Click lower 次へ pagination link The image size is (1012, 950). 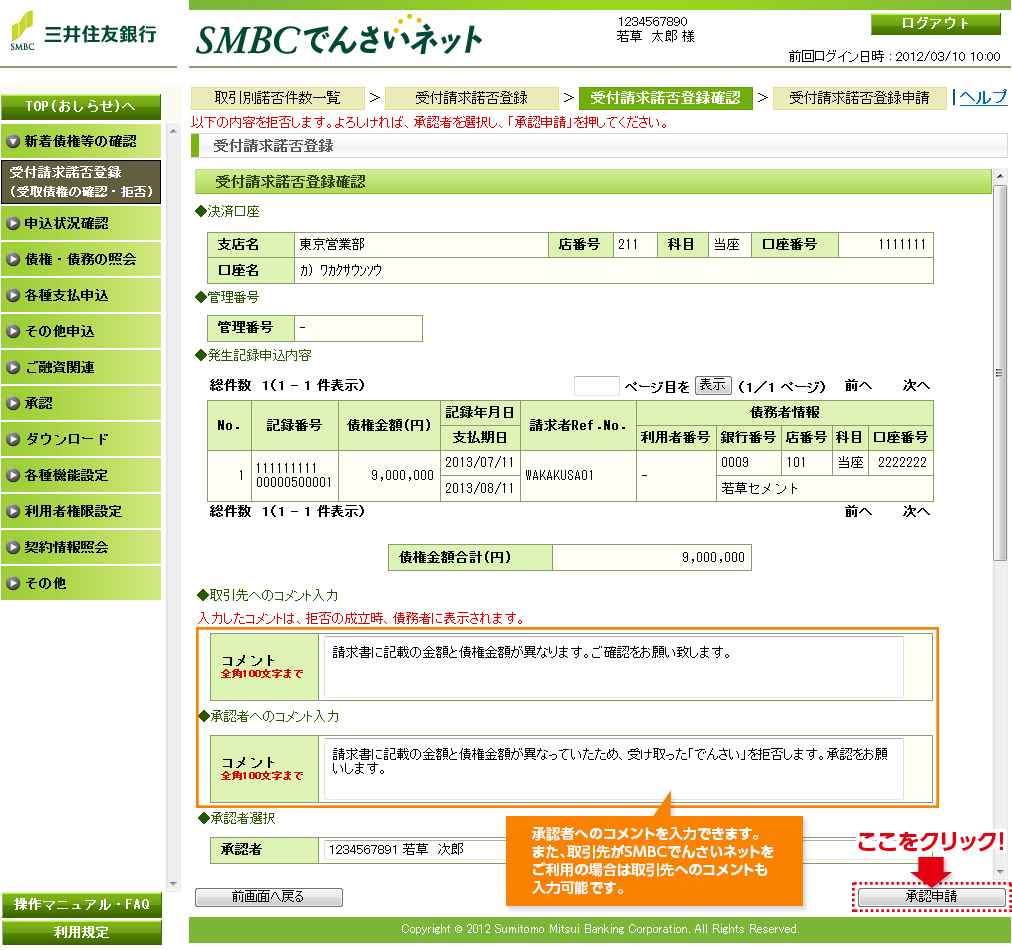tap(916, 512)
